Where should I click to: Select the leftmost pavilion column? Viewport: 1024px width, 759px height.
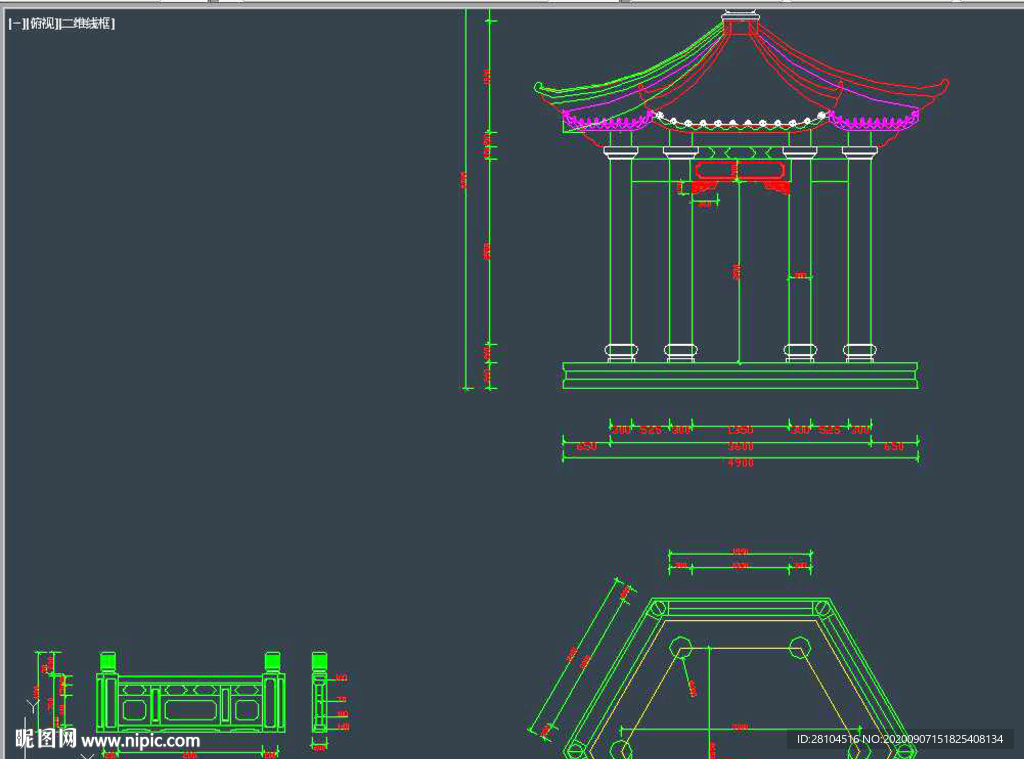tap(620, 250)
